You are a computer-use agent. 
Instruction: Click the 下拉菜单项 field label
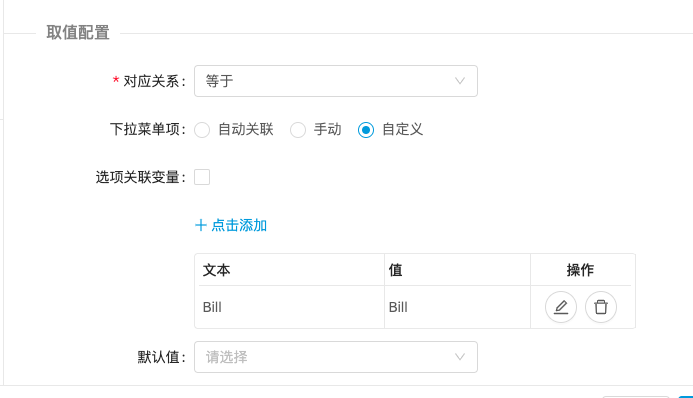(148, 129)
